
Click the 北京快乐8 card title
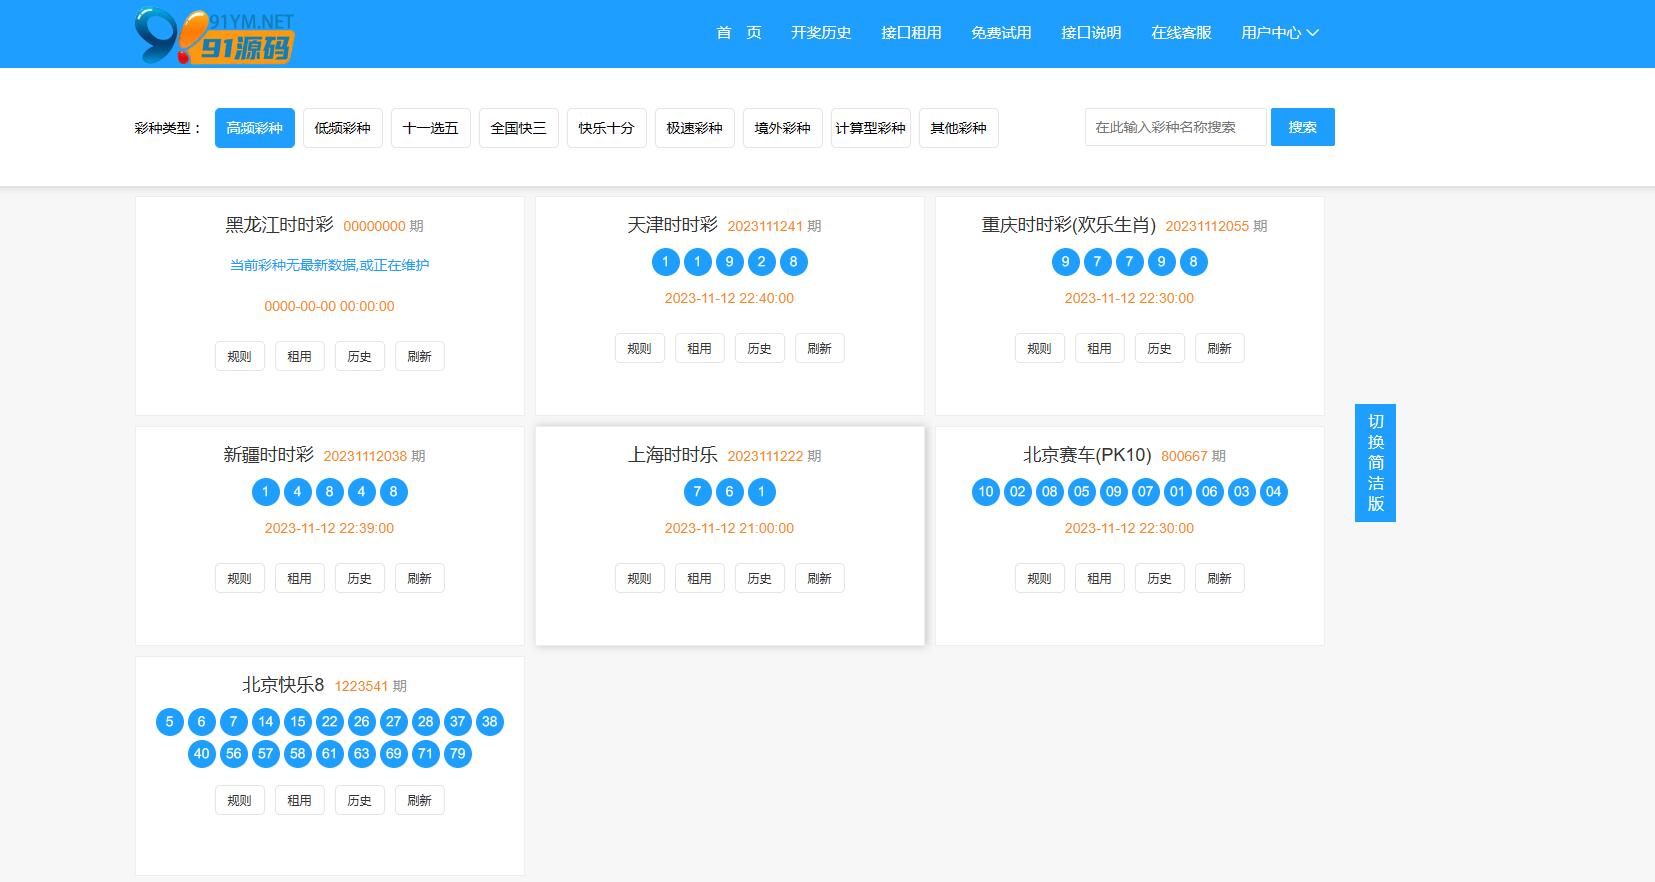[x=283, y=685]
